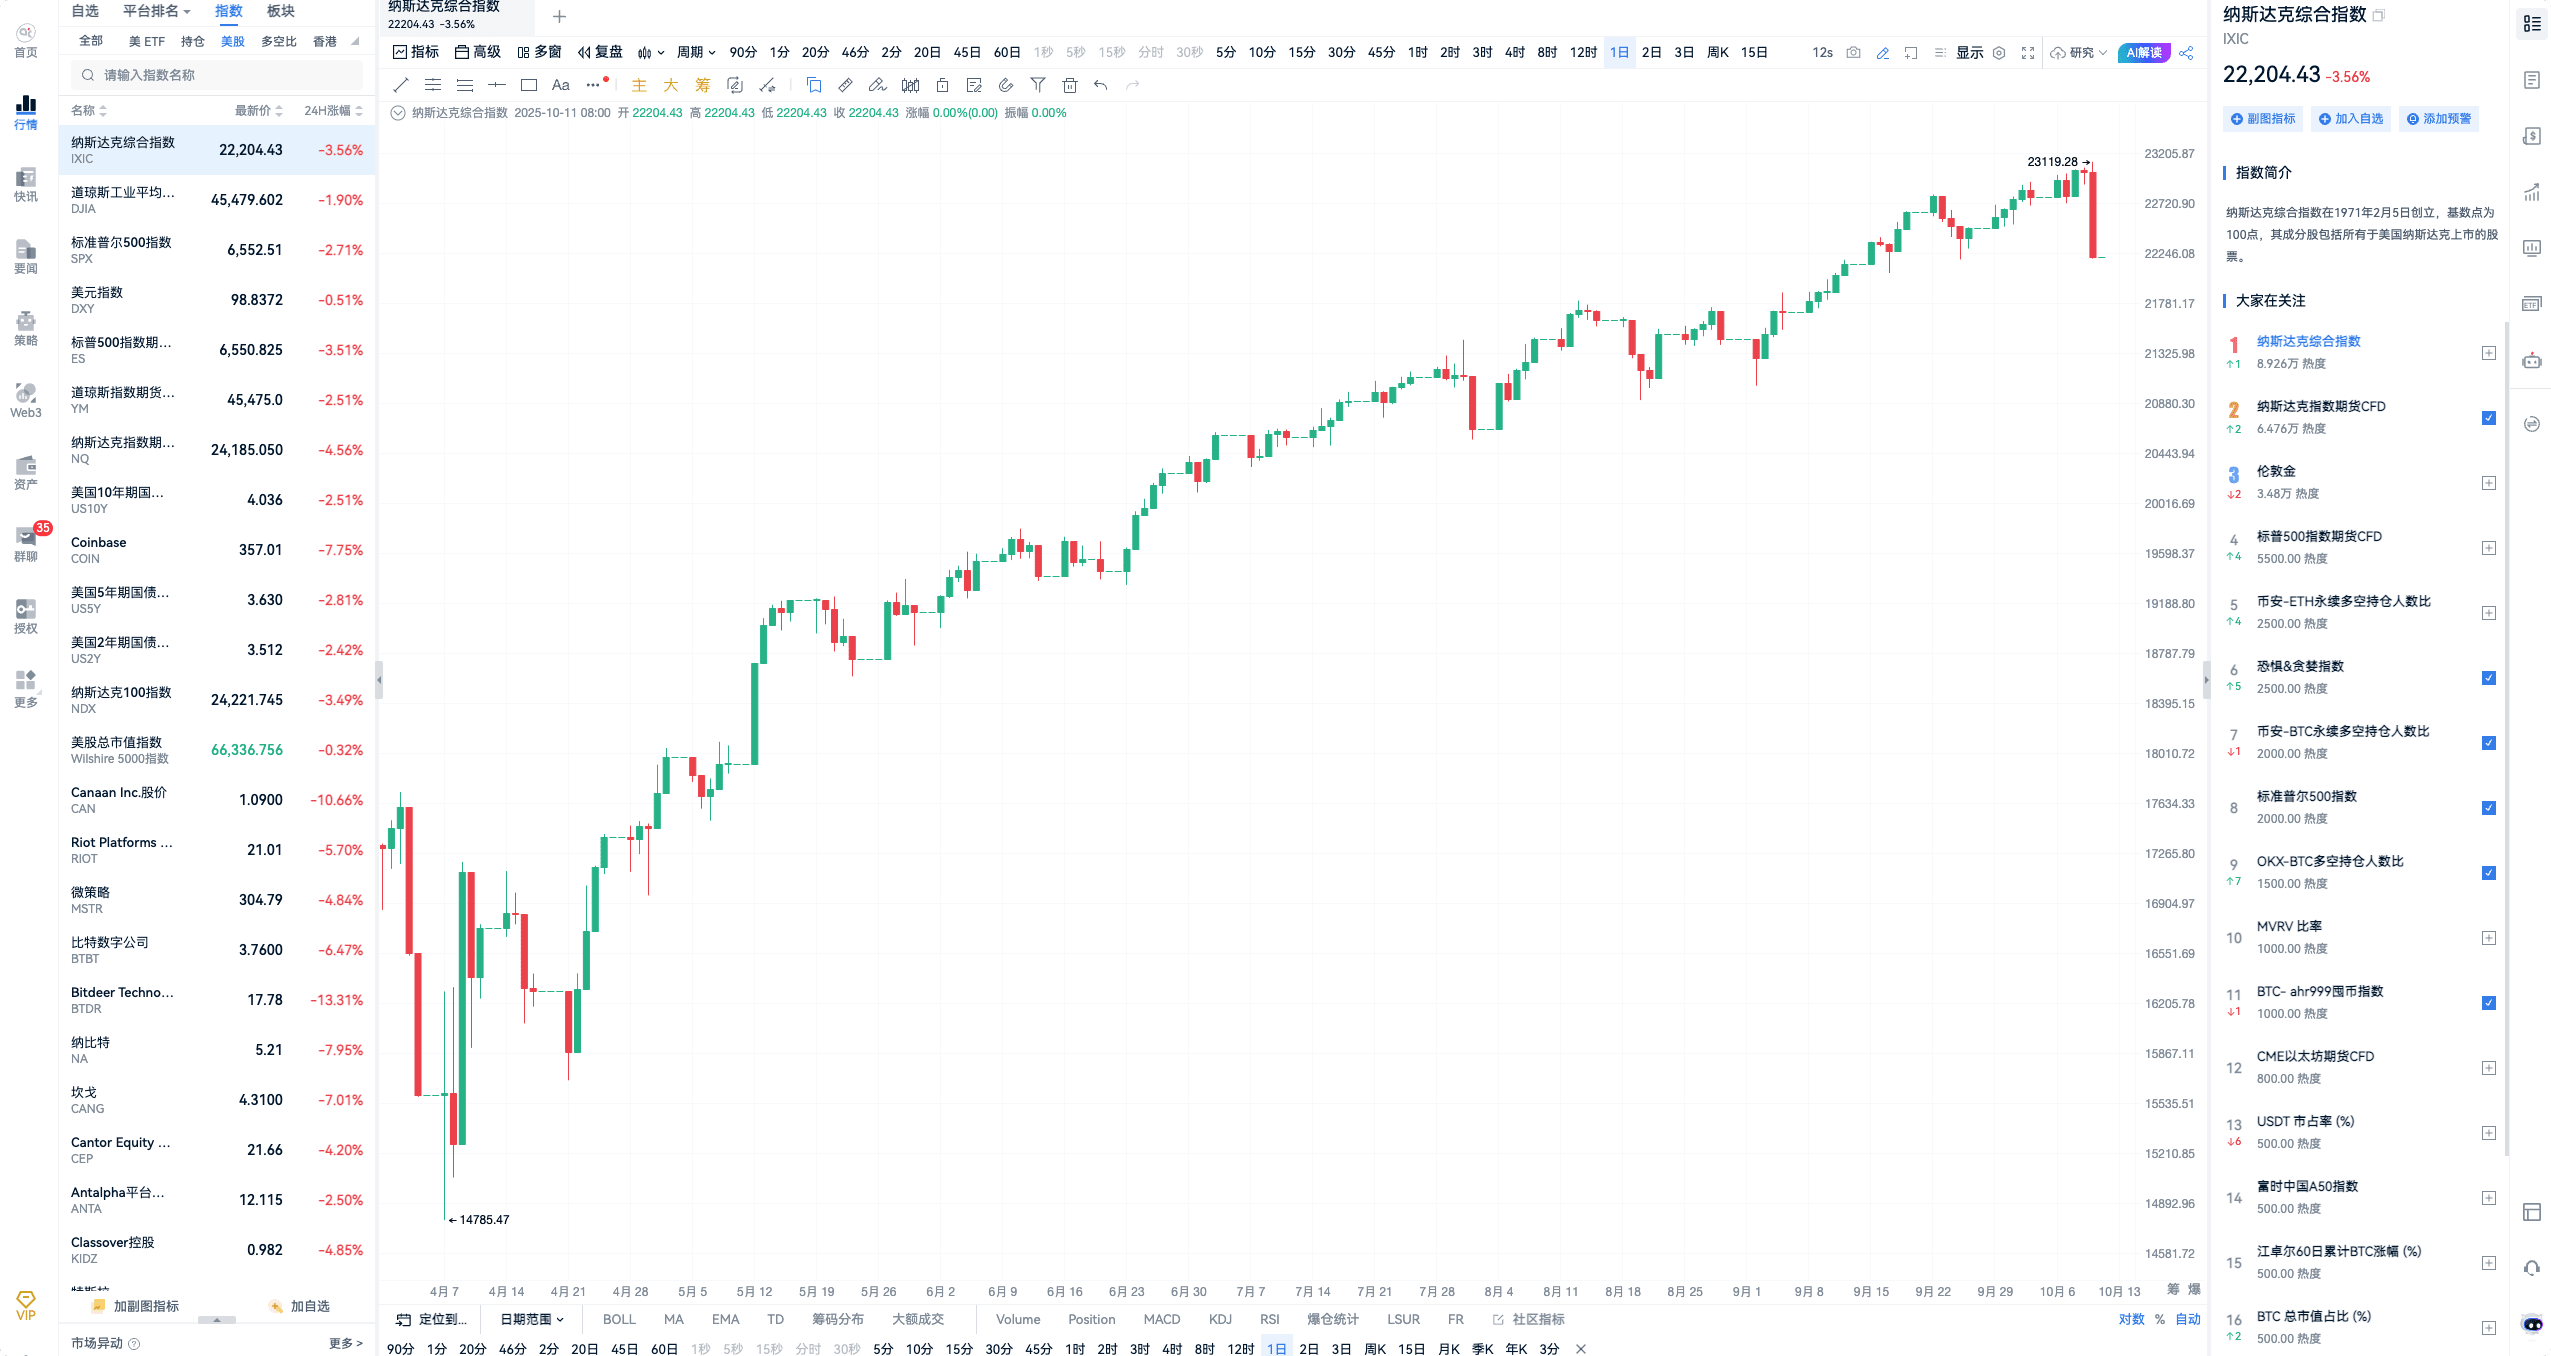2551x1356 pixels.
Task: Uncheck 恐惧&贪婪指数 checkbox
Action: pyautogui.click(x=2489, y=678)
